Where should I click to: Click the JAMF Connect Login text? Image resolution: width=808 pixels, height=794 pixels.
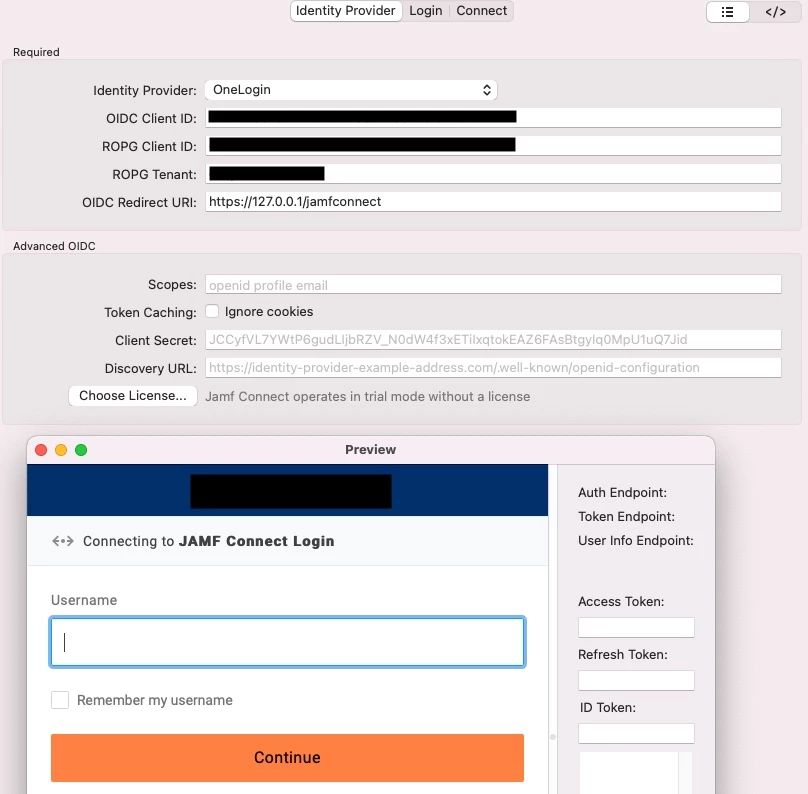pos(257,541)
